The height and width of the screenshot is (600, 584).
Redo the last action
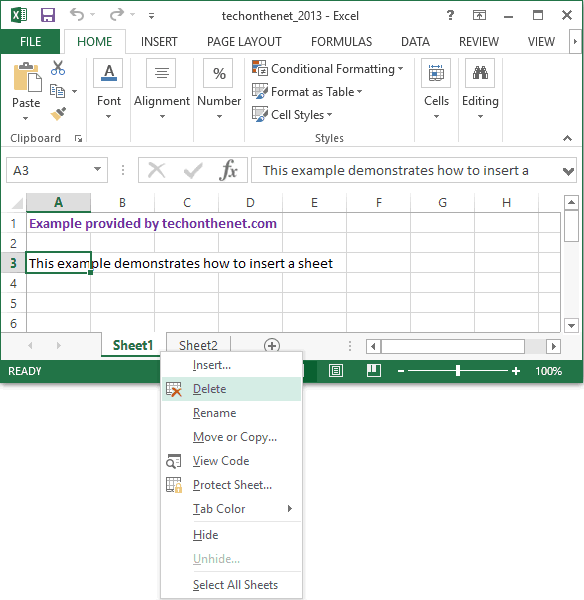tap(116, 15)
